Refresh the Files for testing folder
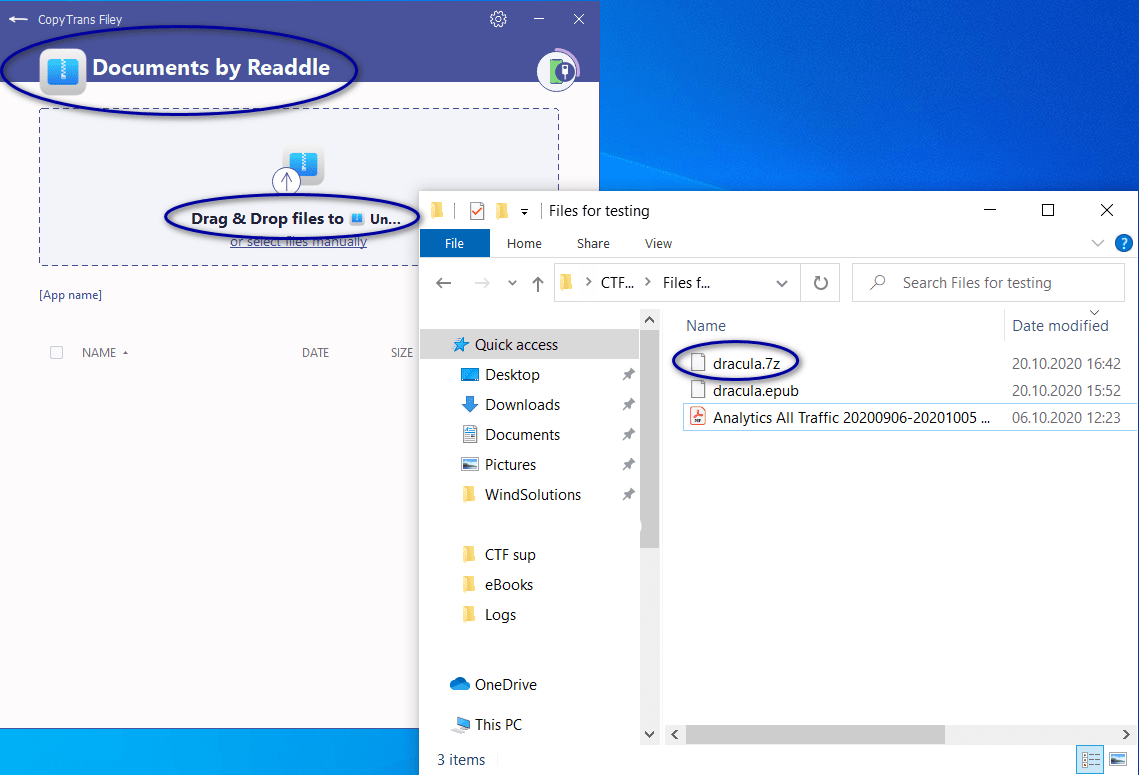Screen dimensions: 1139x775 (820, 283)
